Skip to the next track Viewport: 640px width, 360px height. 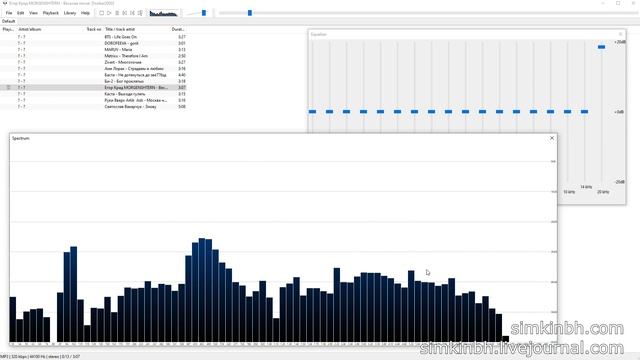tap(132, 13)
